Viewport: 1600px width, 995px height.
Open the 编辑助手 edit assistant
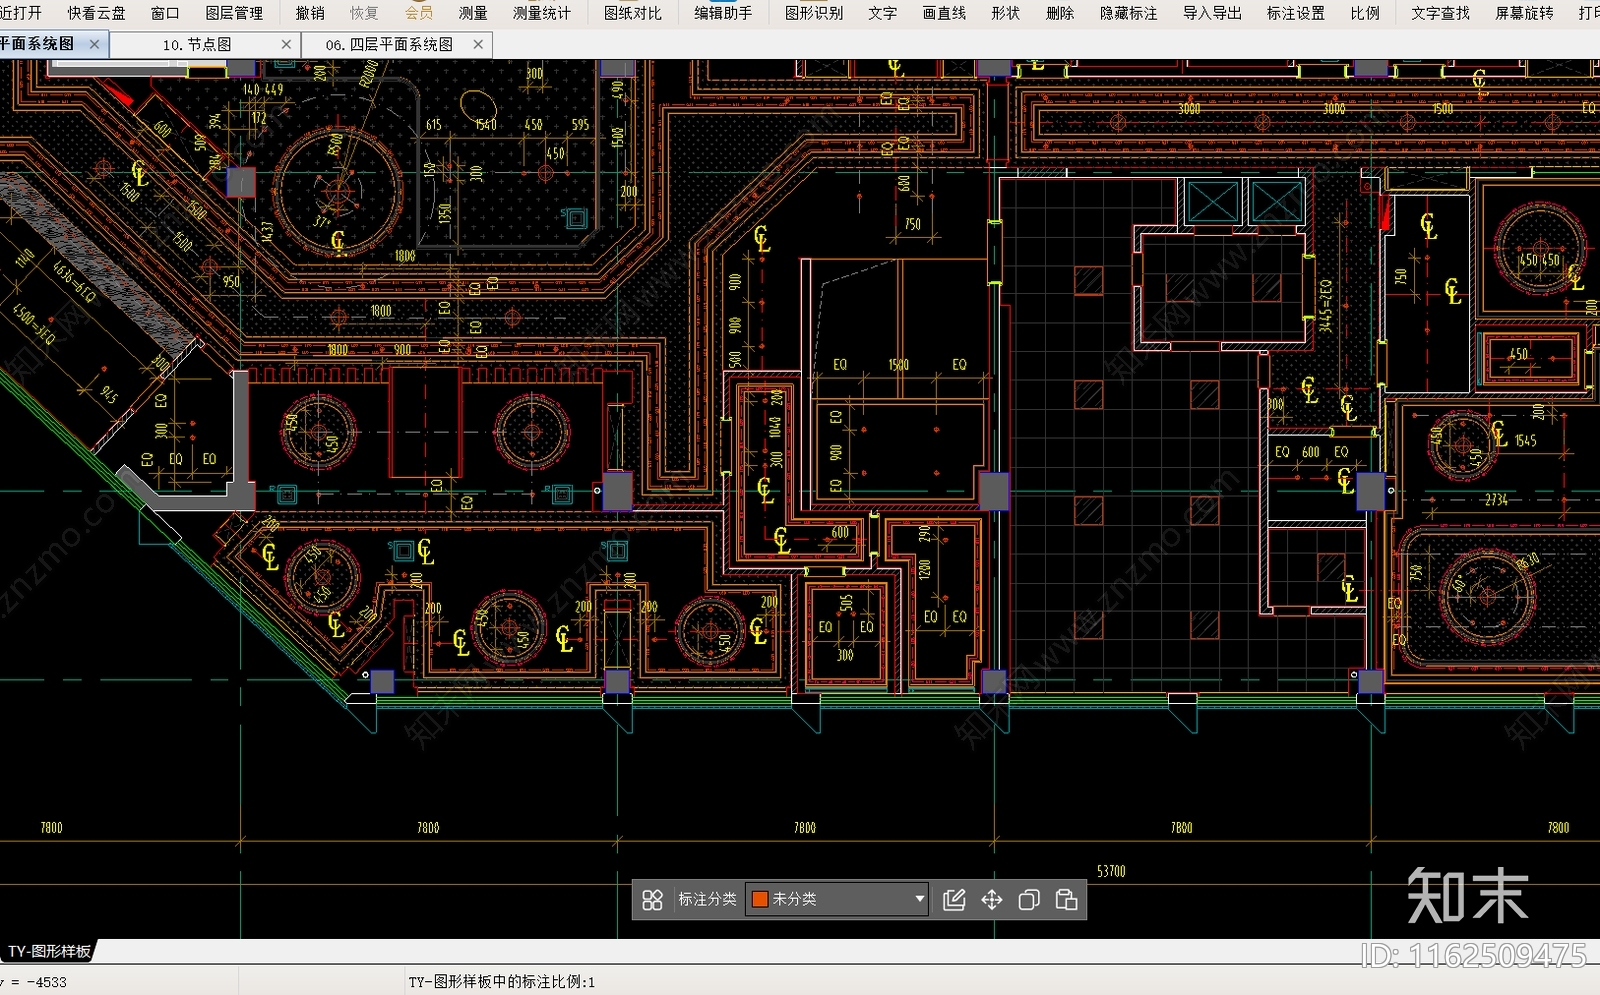[x=723, y=13]
